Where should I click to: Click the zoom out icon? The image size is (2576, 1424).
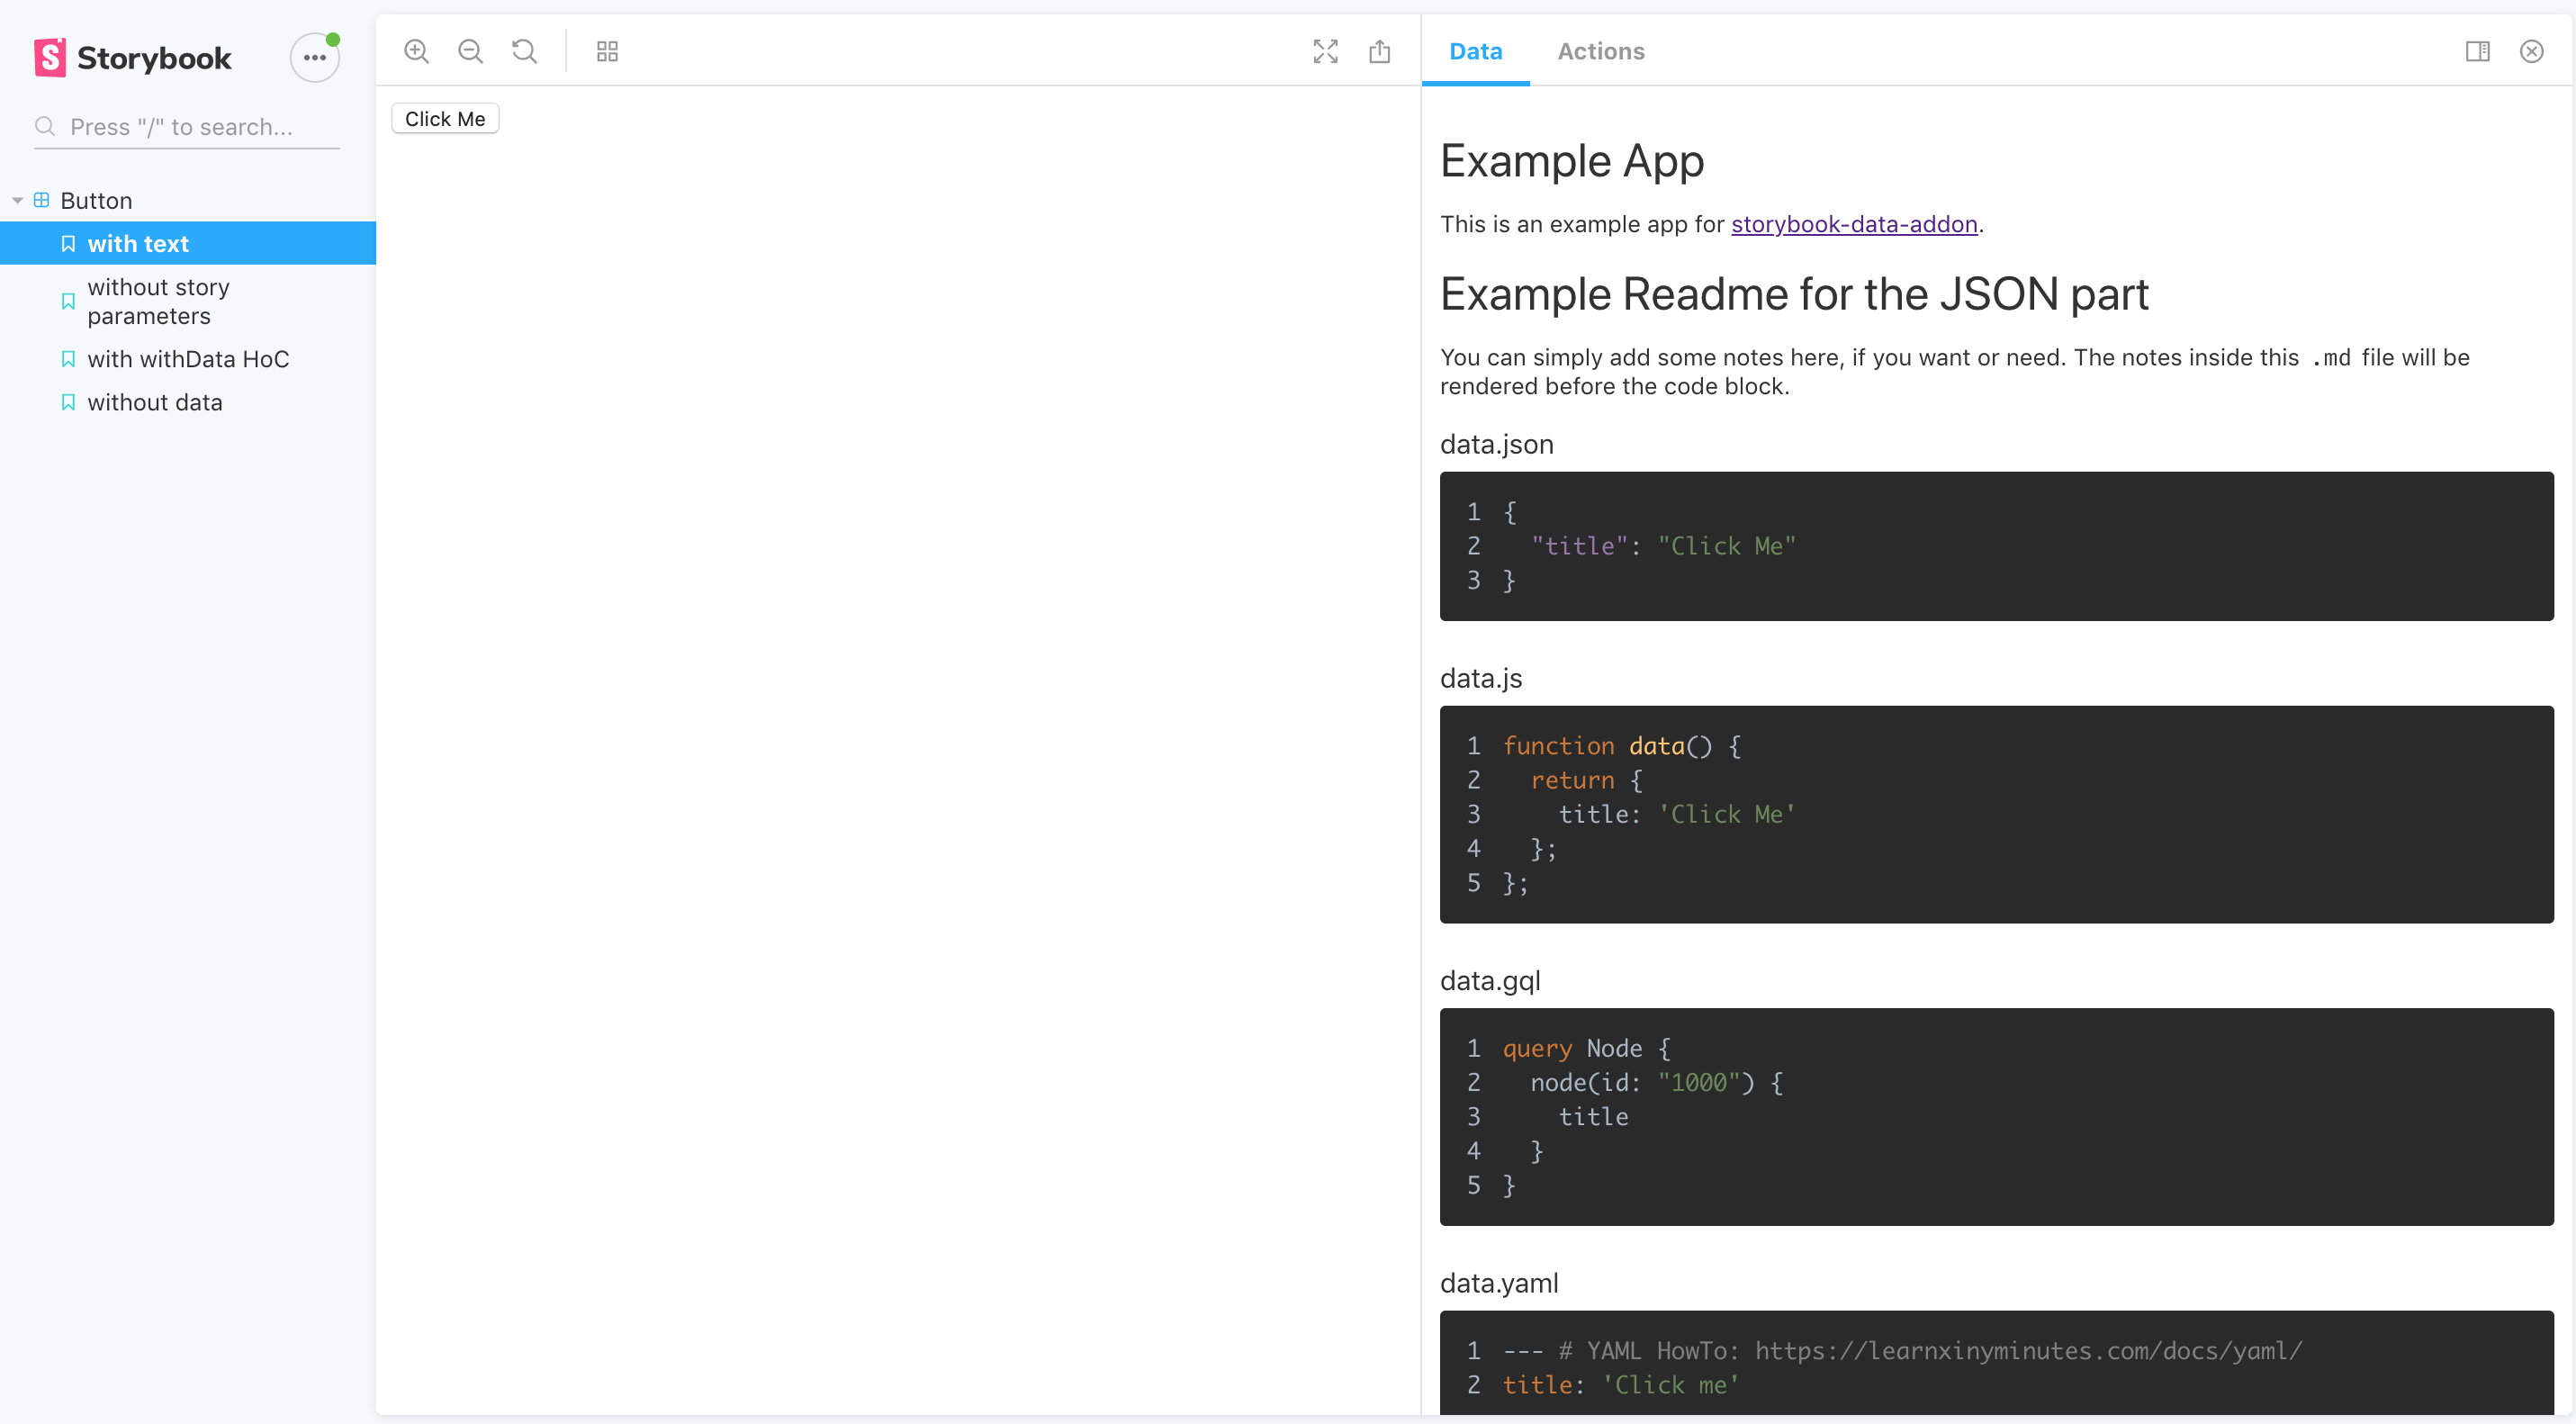[x=470, y=51]
